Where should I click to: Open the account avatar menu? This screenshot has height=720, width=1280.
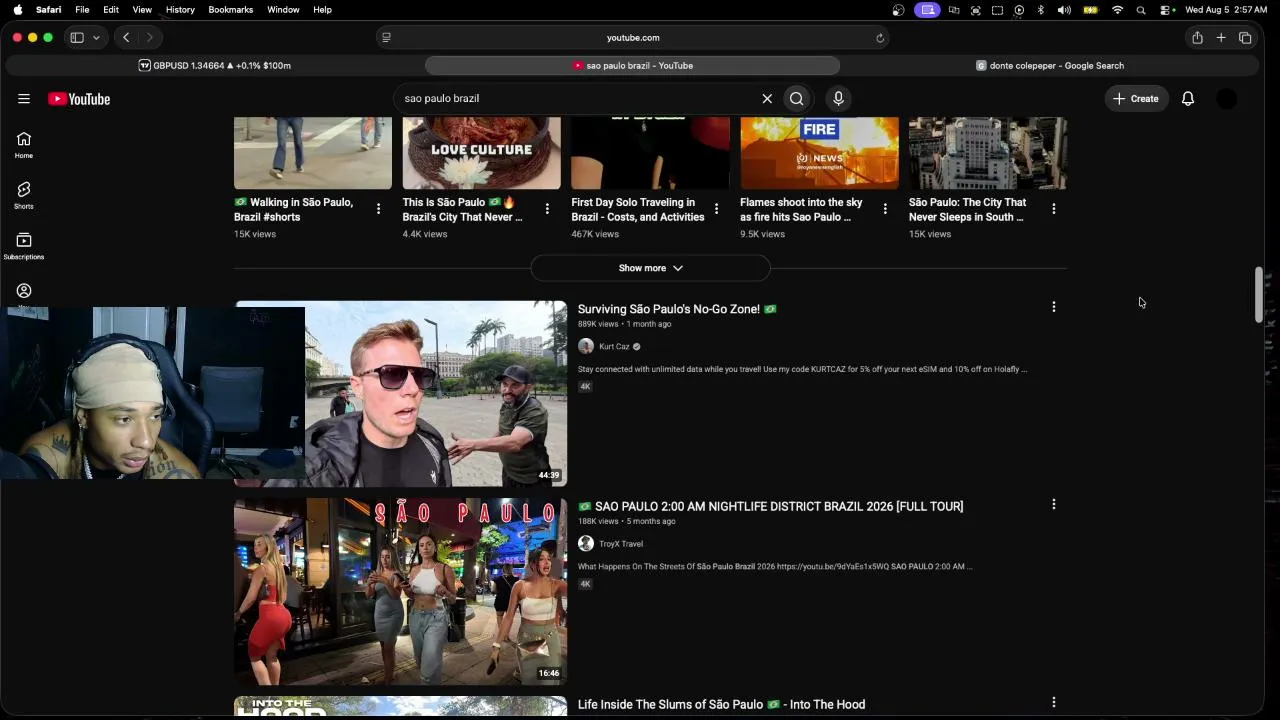click(x=1227, y=99)
